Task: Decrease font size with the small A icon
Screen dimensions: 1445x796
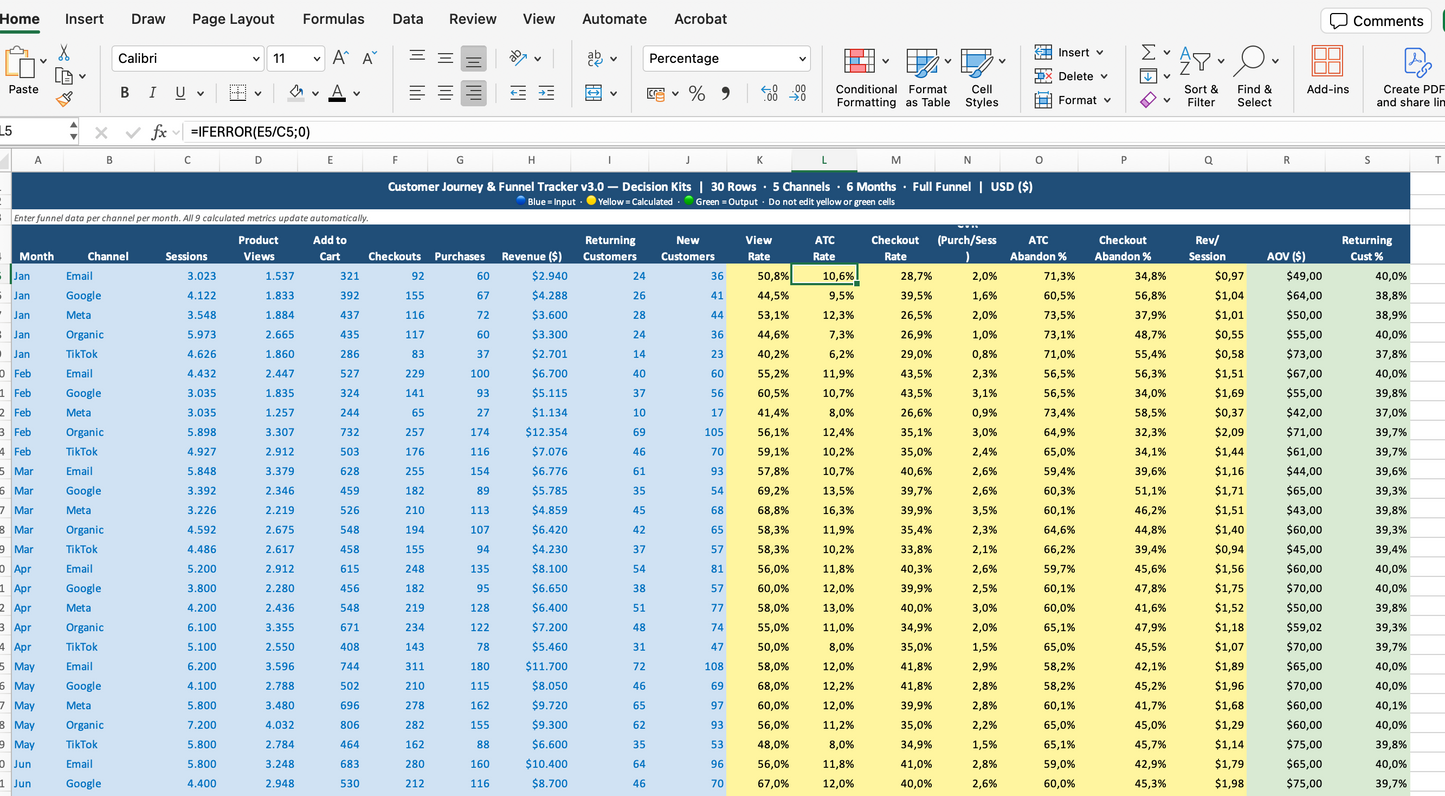Action: tap(368, 59)
